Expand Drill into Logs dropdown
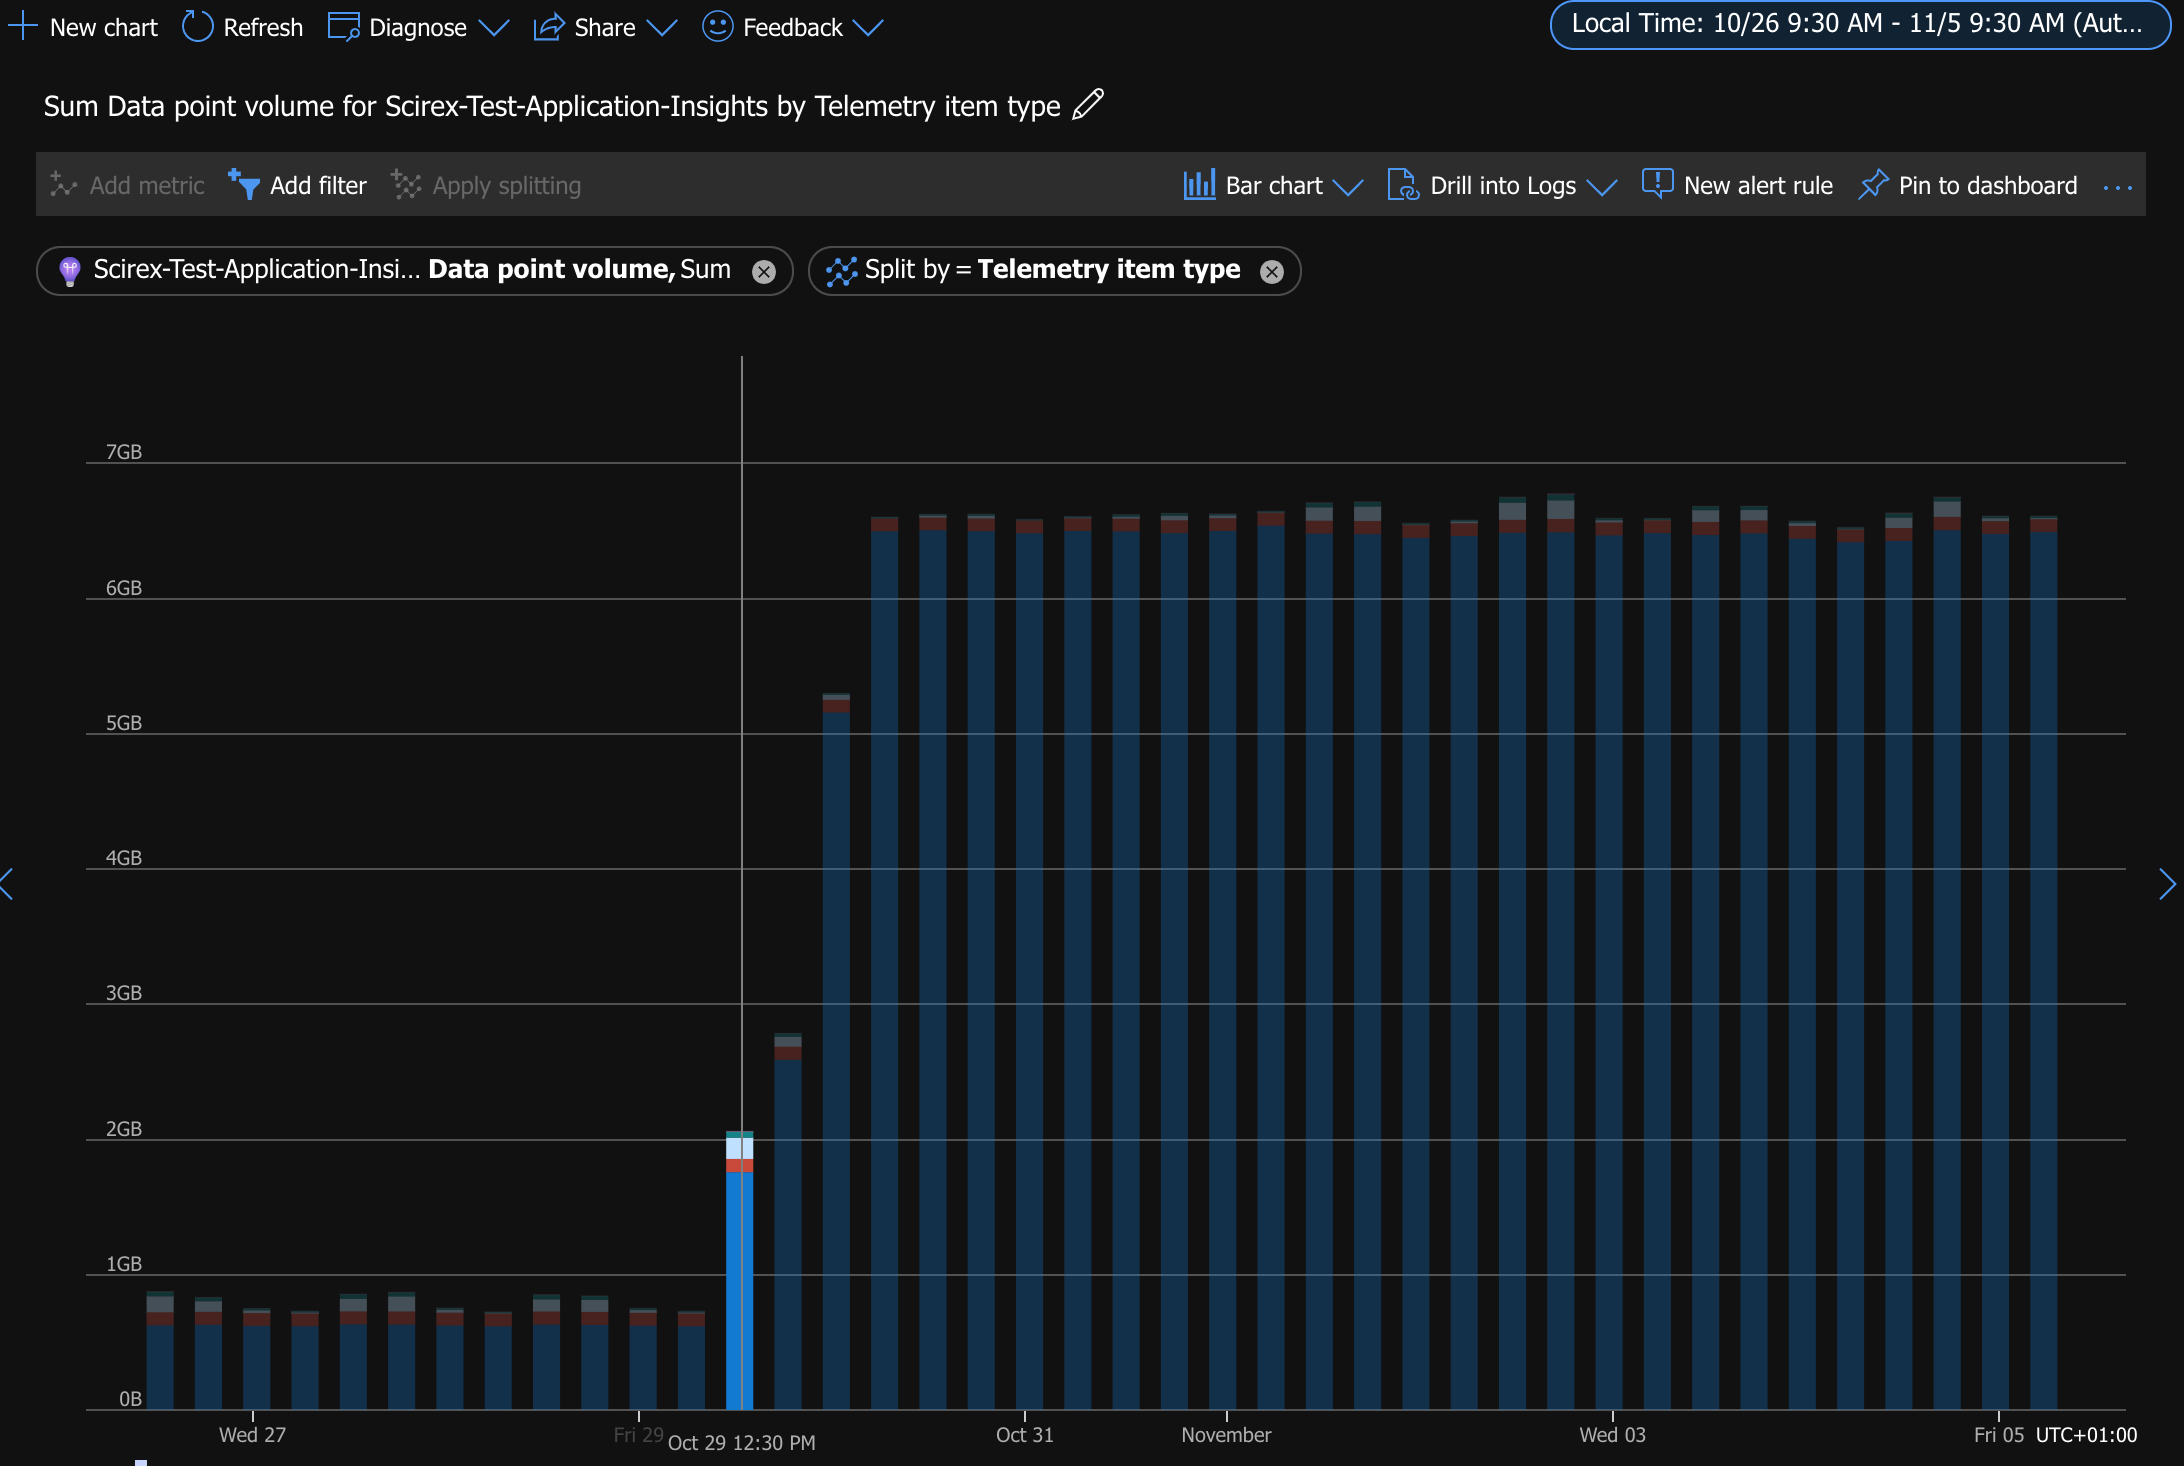The width and height of the screenshot is (2184, 1466). [x=1502, y=185]
